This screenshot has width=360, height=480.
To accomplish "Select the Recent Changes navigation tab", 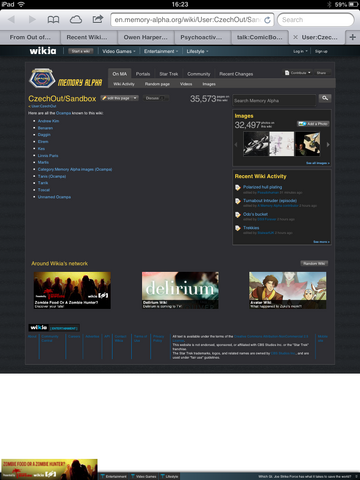I will [236, 74].
